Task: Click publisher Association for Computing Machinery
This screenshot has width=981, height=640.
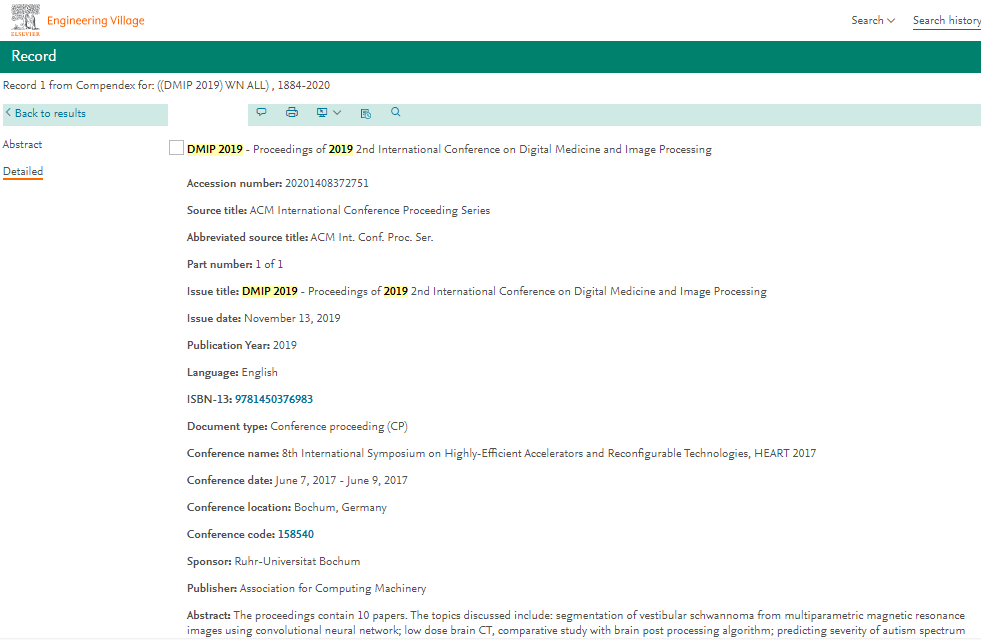Action: 333,589
